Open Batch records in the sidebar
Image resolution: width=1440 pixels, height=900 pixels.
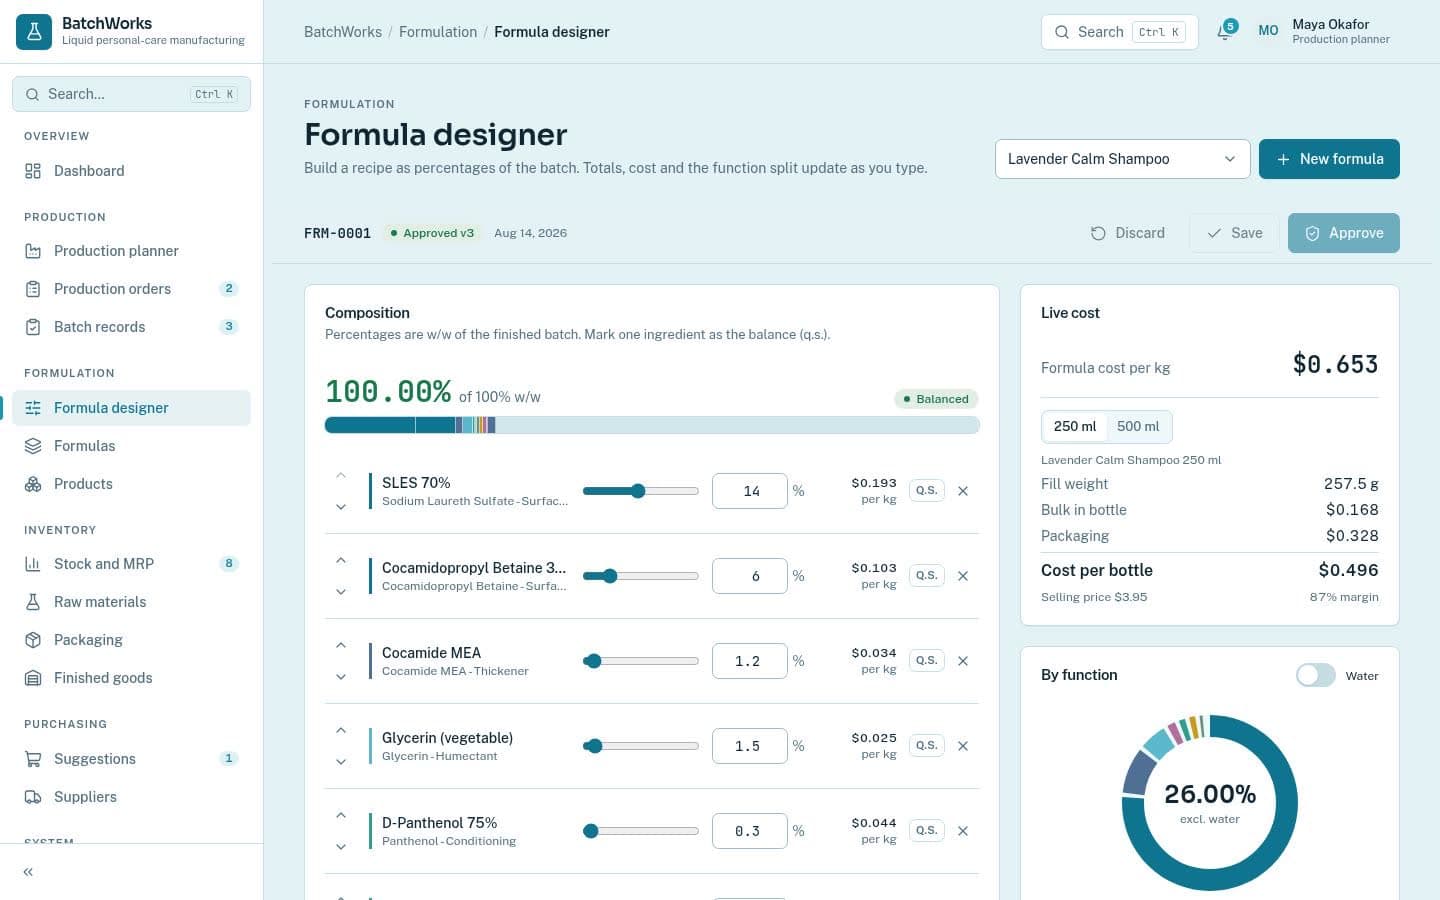tap(131, 327)
